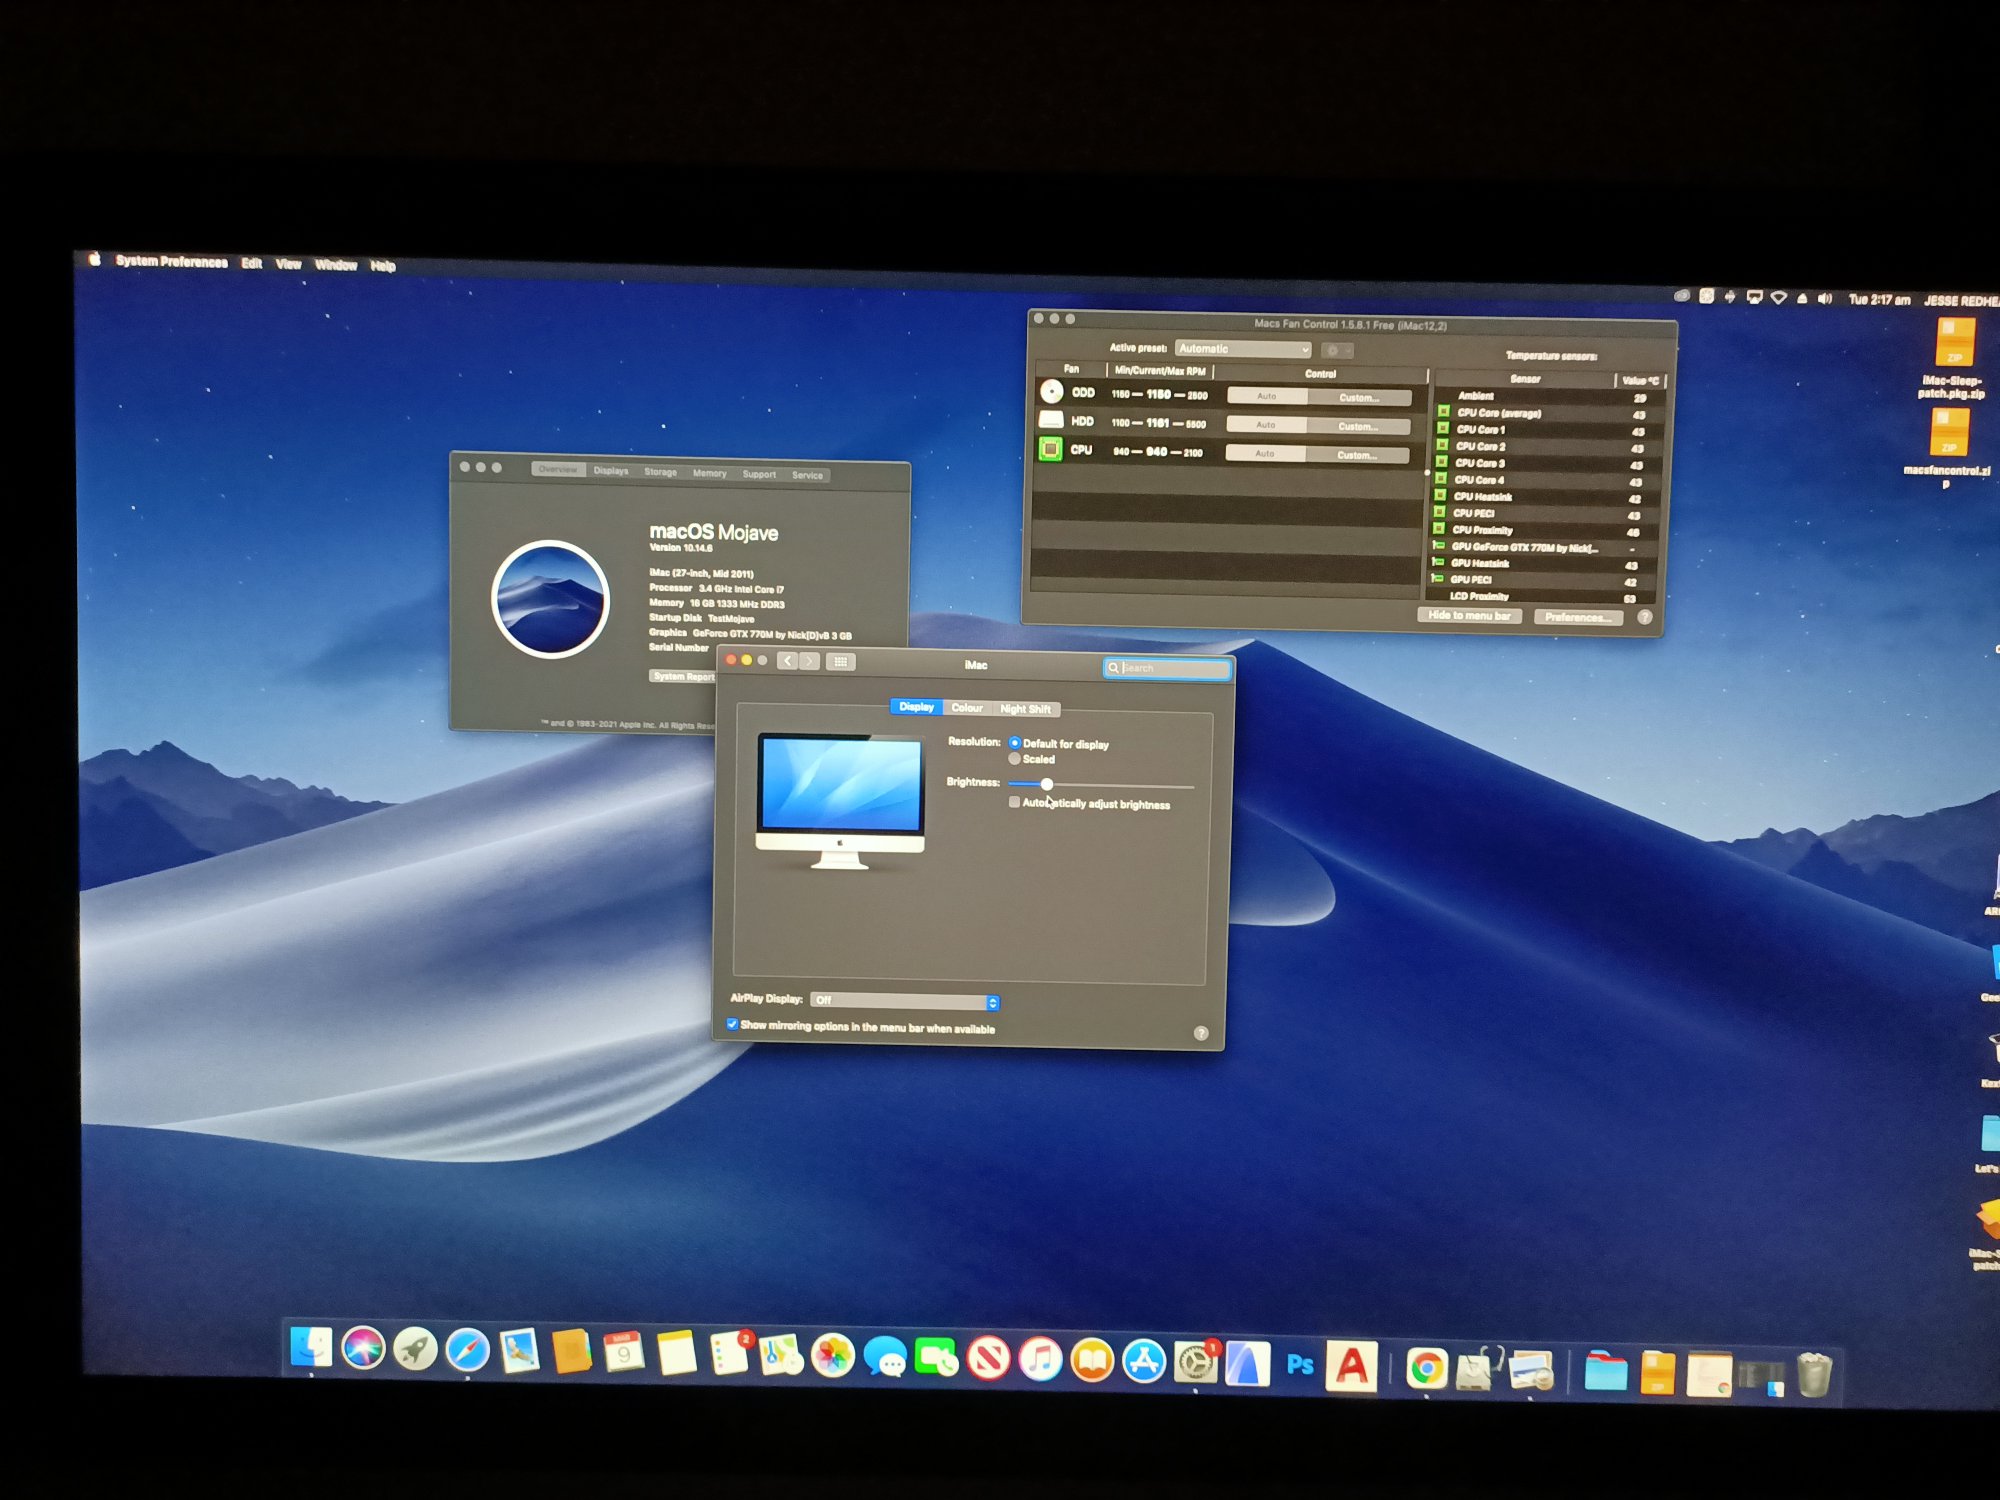The image size is (2000, 1500).
Task: Open the Photos app in dock
Action: tap(832, 1356)
